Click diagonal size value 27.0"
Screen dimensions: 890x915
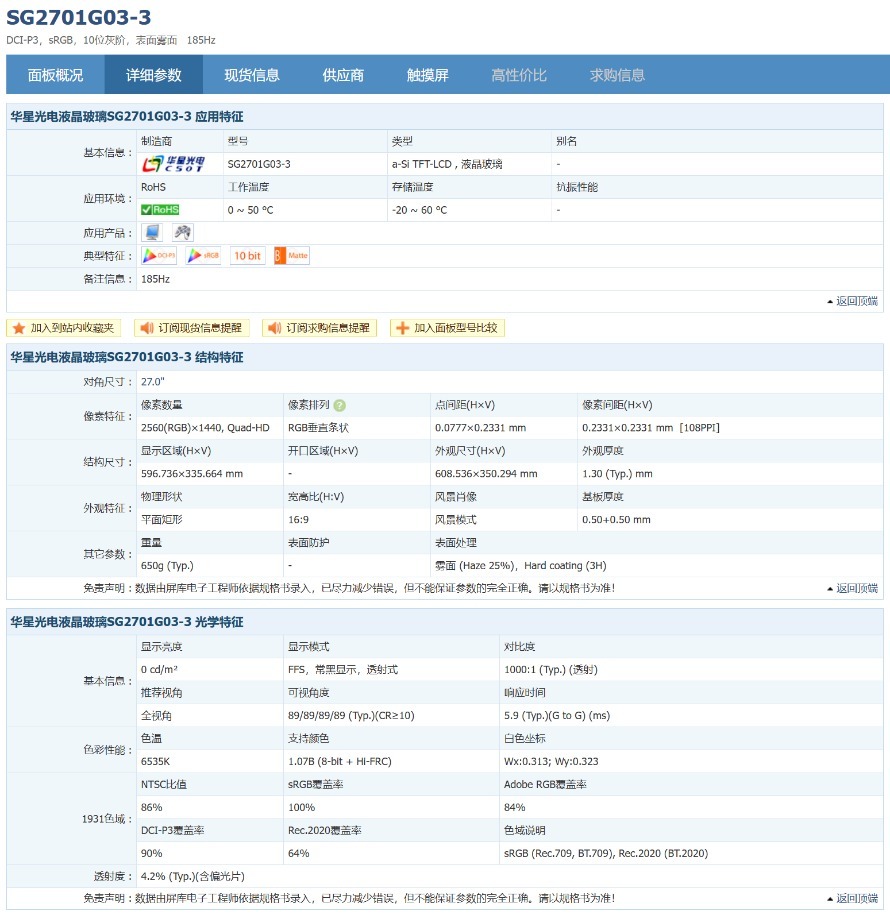pyautogui.click(x=153, y=382)
